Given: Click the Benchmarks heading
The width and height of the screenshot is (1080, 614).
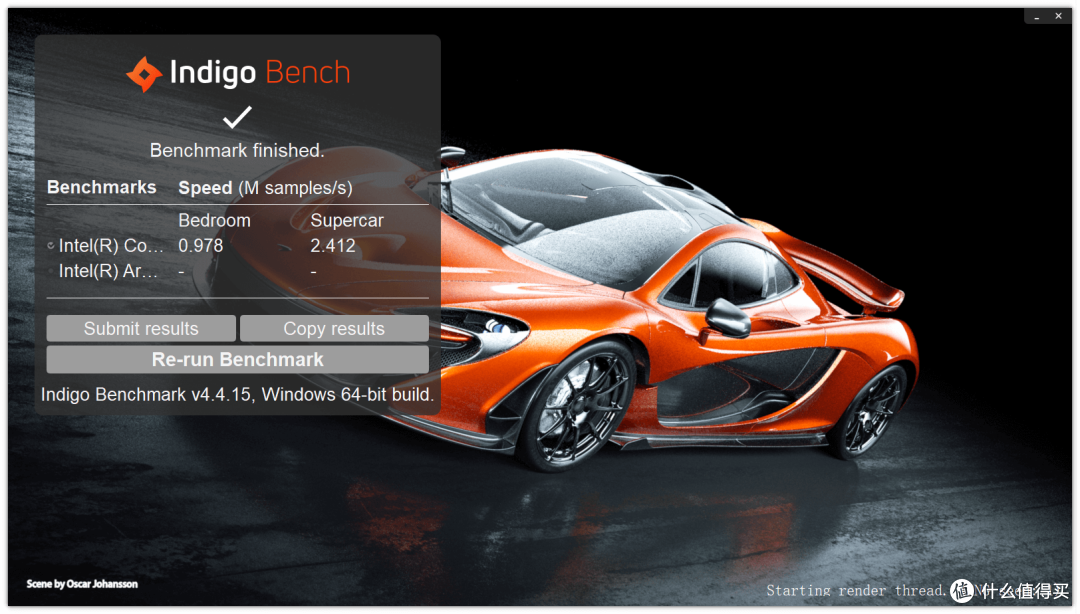Looking at the screenshot, I should (x=101, y=187).
